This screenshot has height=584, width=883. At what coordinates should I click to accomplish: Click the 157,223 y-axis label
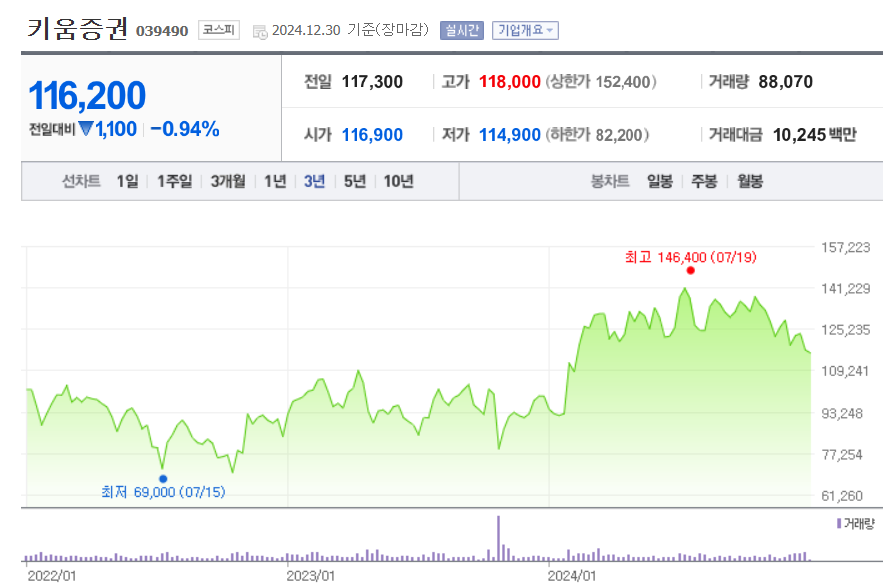pos(845,247)
